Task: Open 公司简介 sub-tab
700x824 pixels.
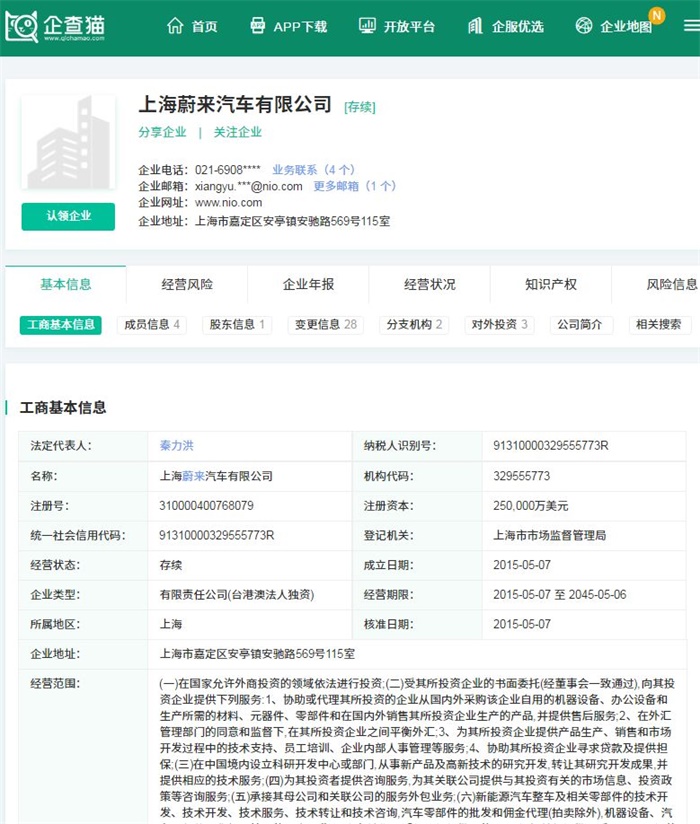Action: [580, 325]
